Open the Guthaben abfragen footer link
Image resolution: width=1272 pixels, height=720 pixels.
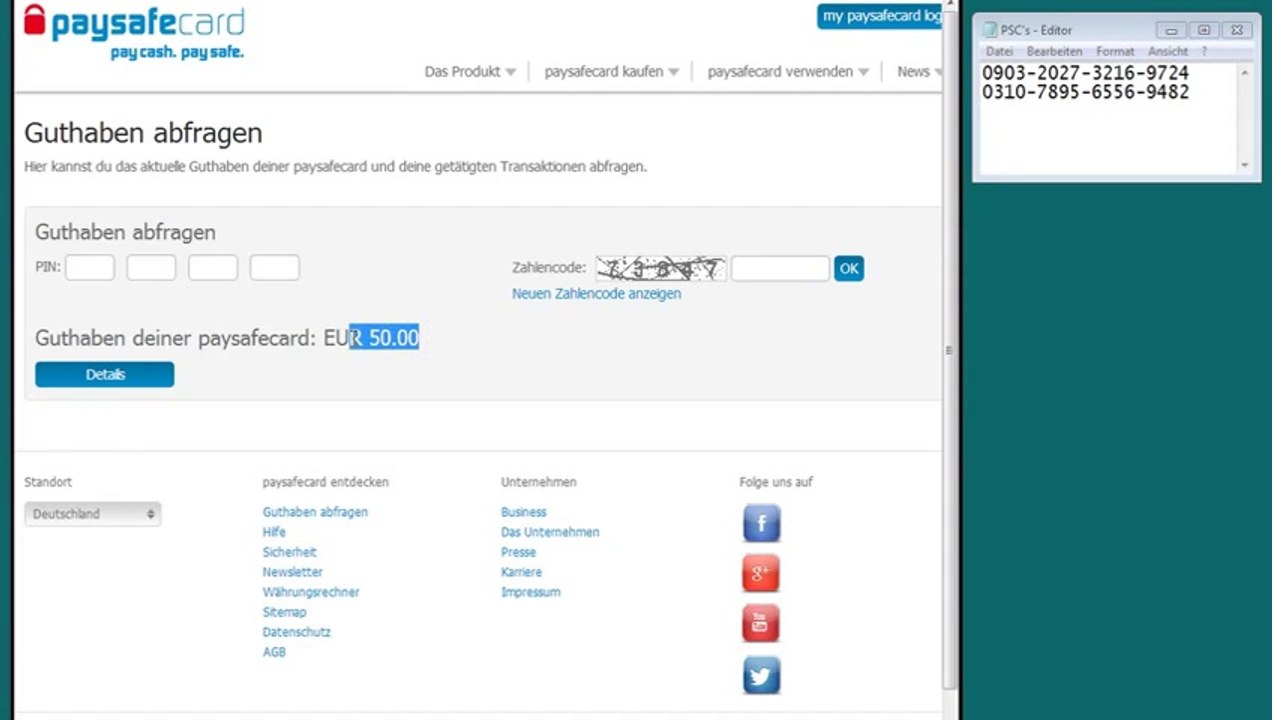[315, 512]
